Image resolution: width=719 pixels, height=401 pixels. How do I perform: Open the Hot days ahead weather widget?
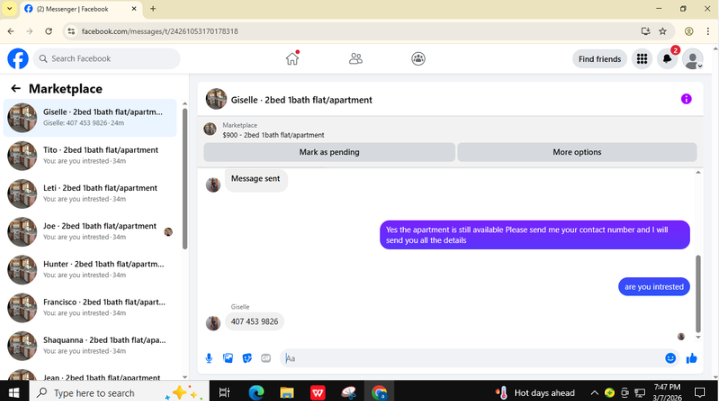(535, 393)
